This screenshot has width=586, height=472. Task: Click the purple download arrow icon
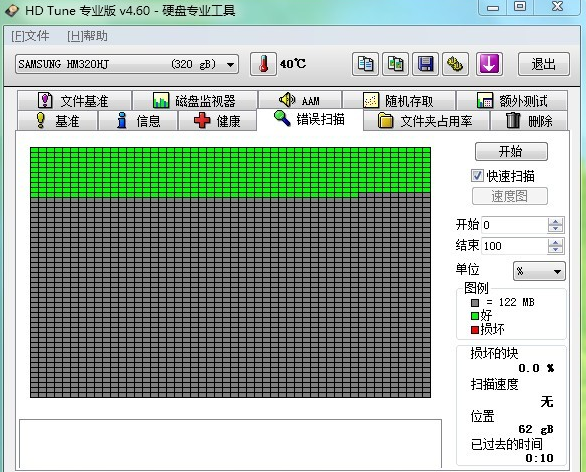489,64
